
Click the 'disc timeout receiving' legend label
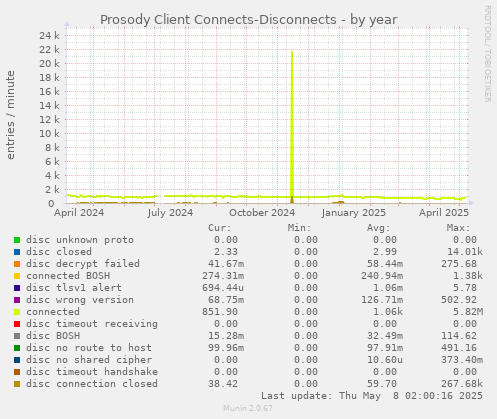click(92, 324)
